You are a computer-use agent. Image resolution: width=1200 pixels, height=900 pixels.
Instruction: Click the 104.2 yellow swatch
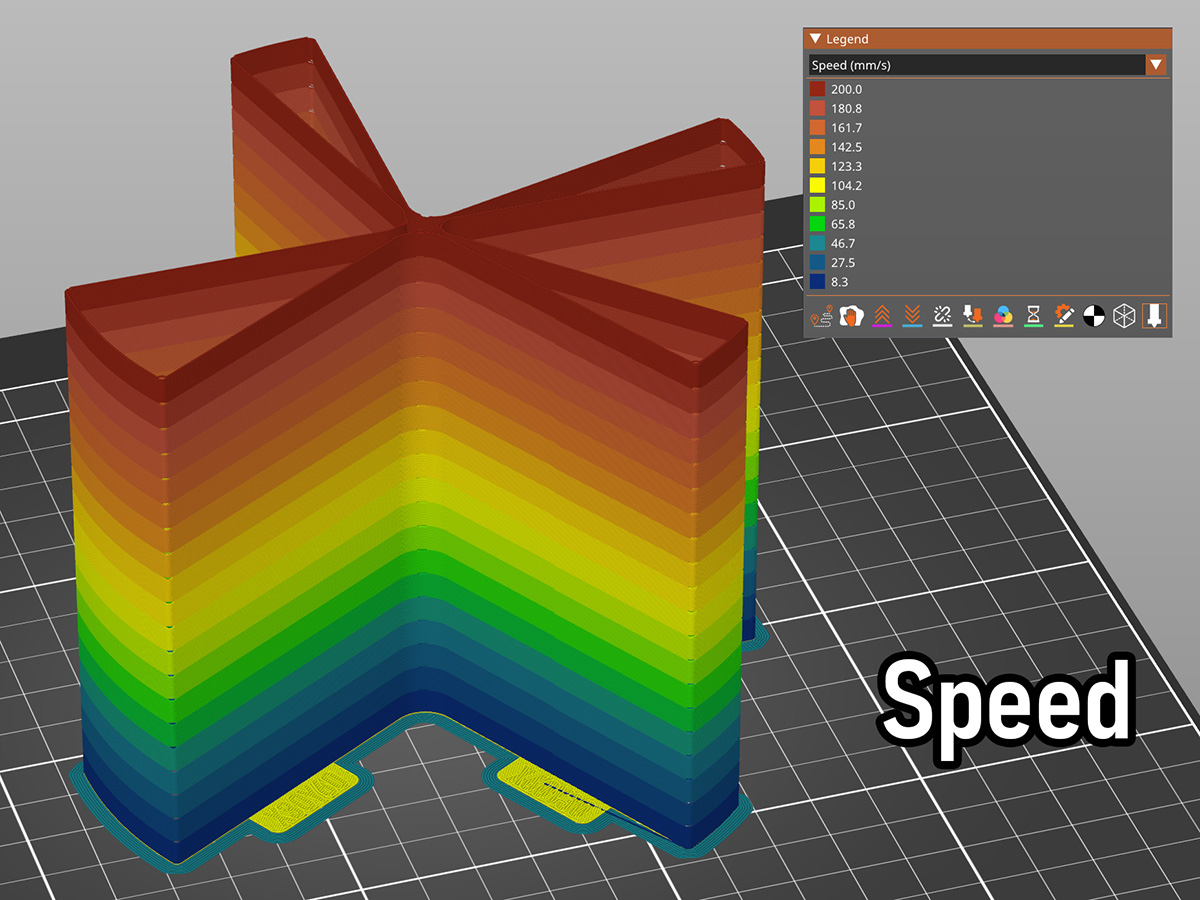point(817,185)
